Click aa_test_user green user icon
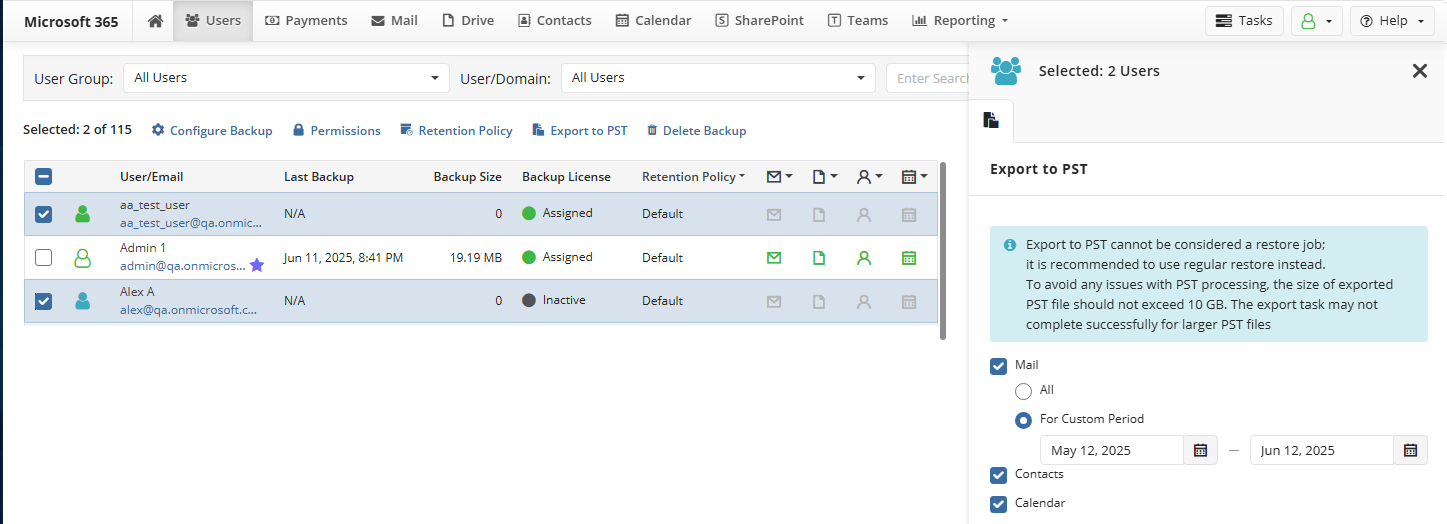 [82, 214]
